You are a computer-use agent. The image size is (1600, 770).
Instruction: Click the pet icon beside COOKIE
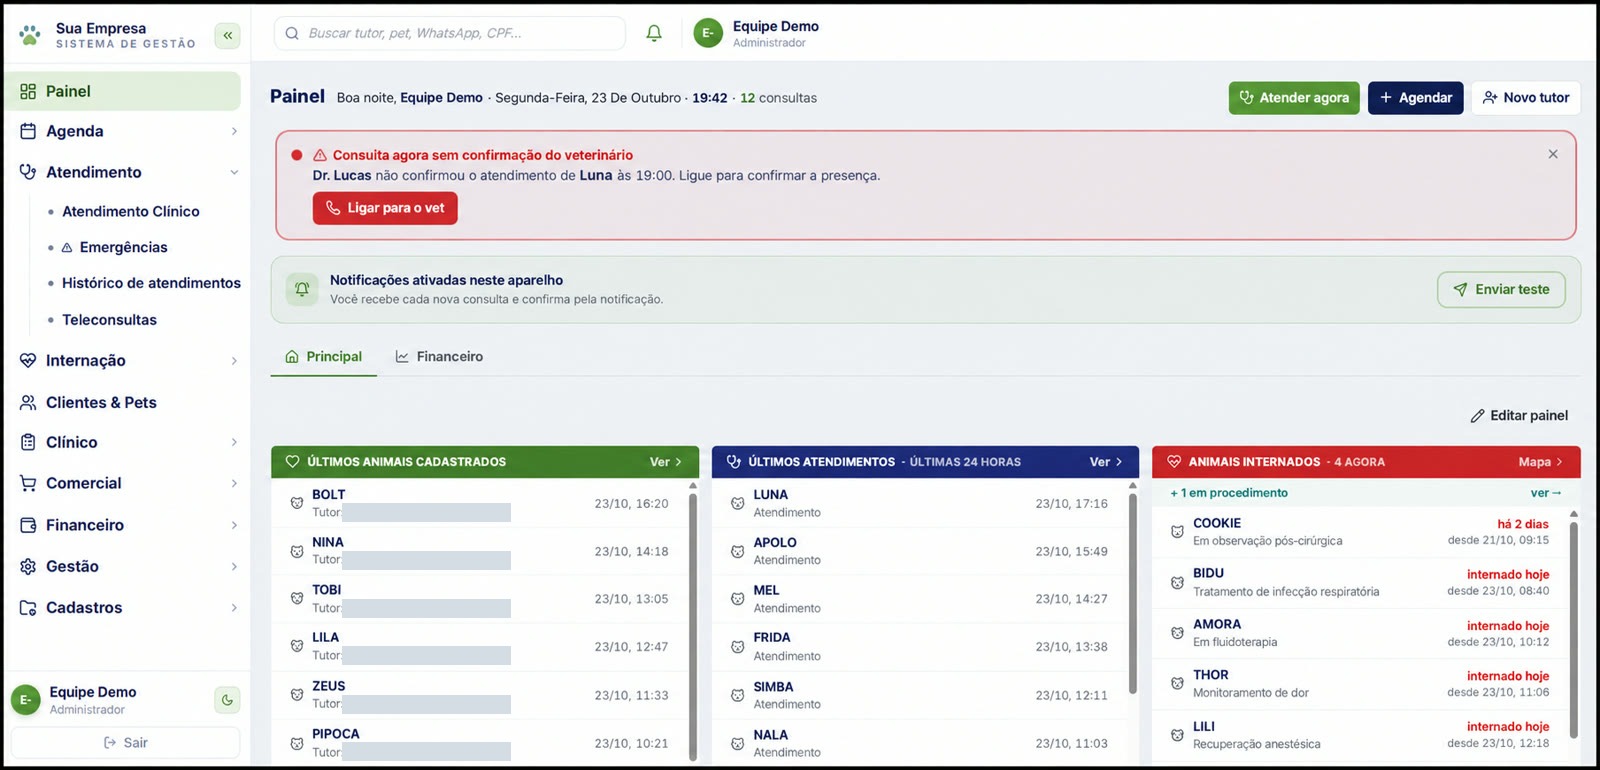tap(1177, 531)
